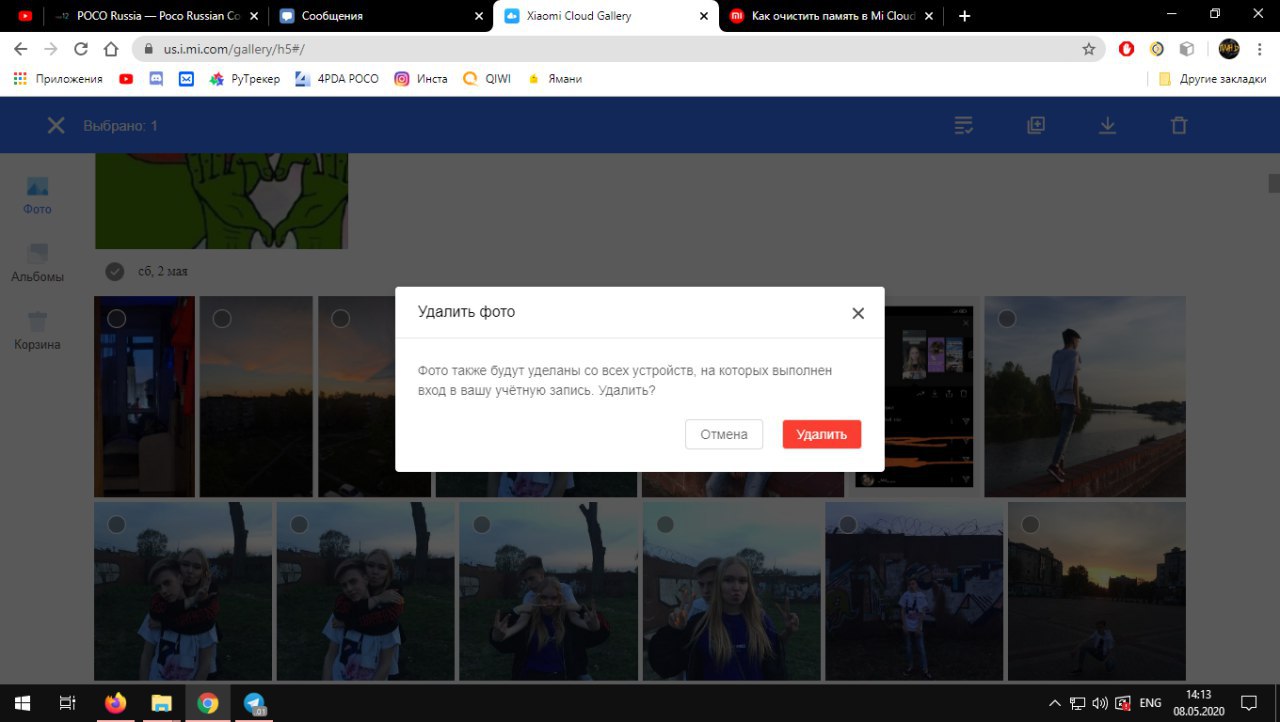1280x722 pixels.
Task: Select the graffiti wall photo circle
Action: (x=848, y=524)
